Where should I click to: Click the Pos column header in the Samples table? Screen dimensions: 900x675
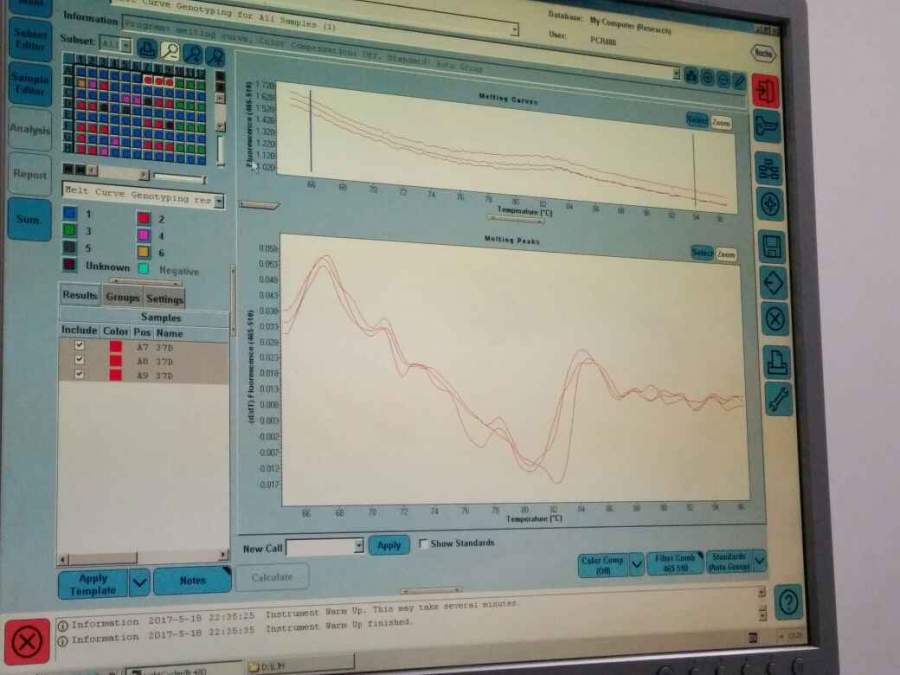142,332
